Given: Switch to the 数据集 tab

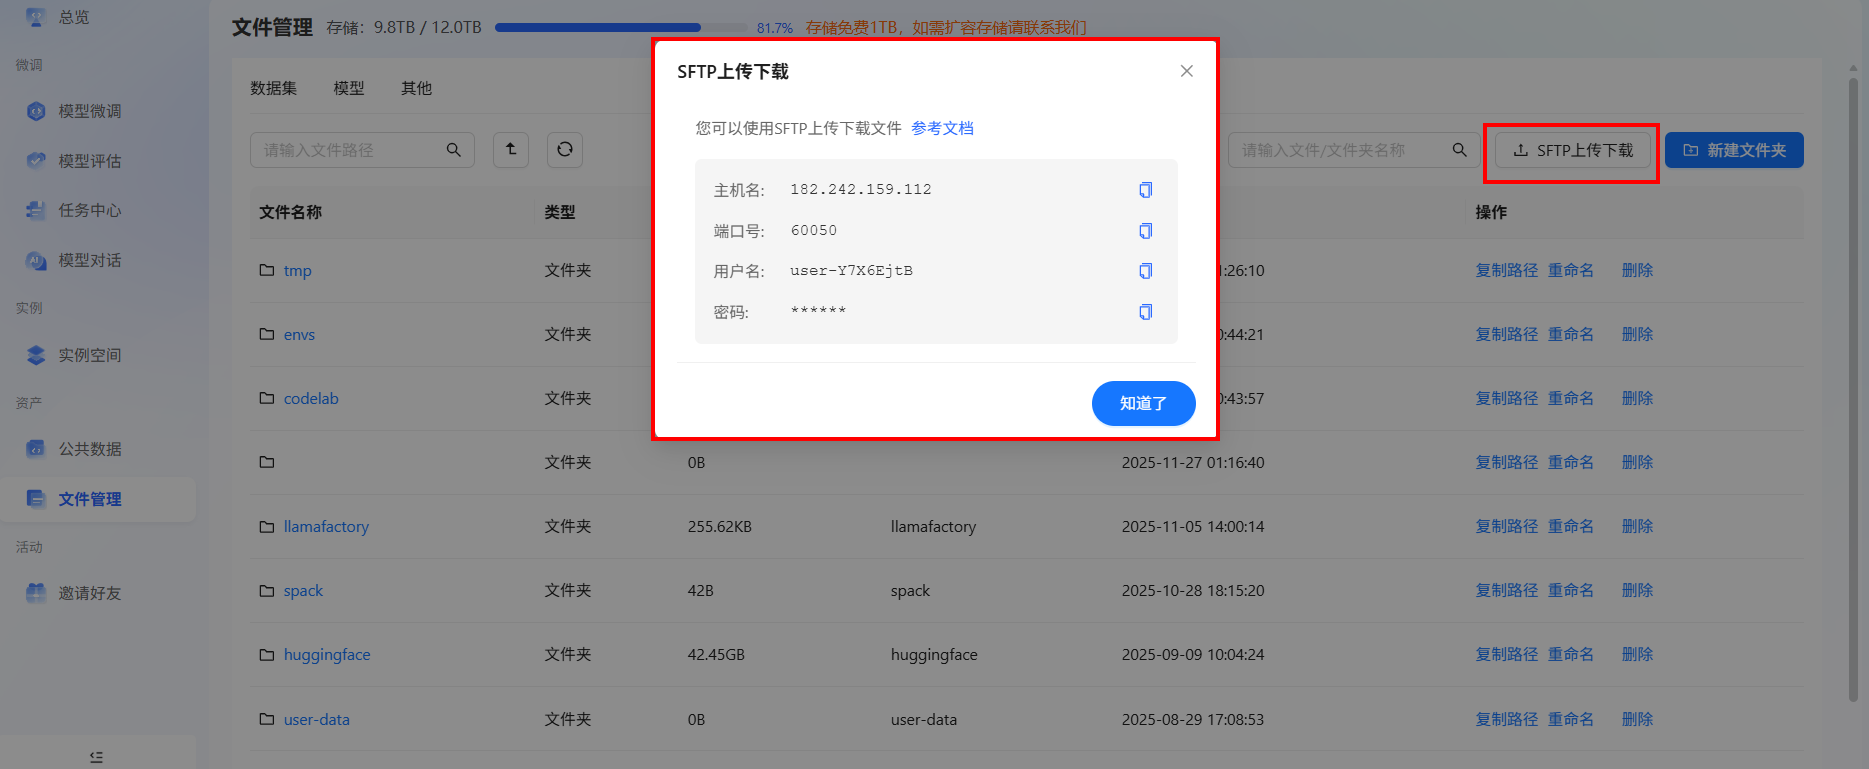Looking at the screenshot, I should point(274,88).
